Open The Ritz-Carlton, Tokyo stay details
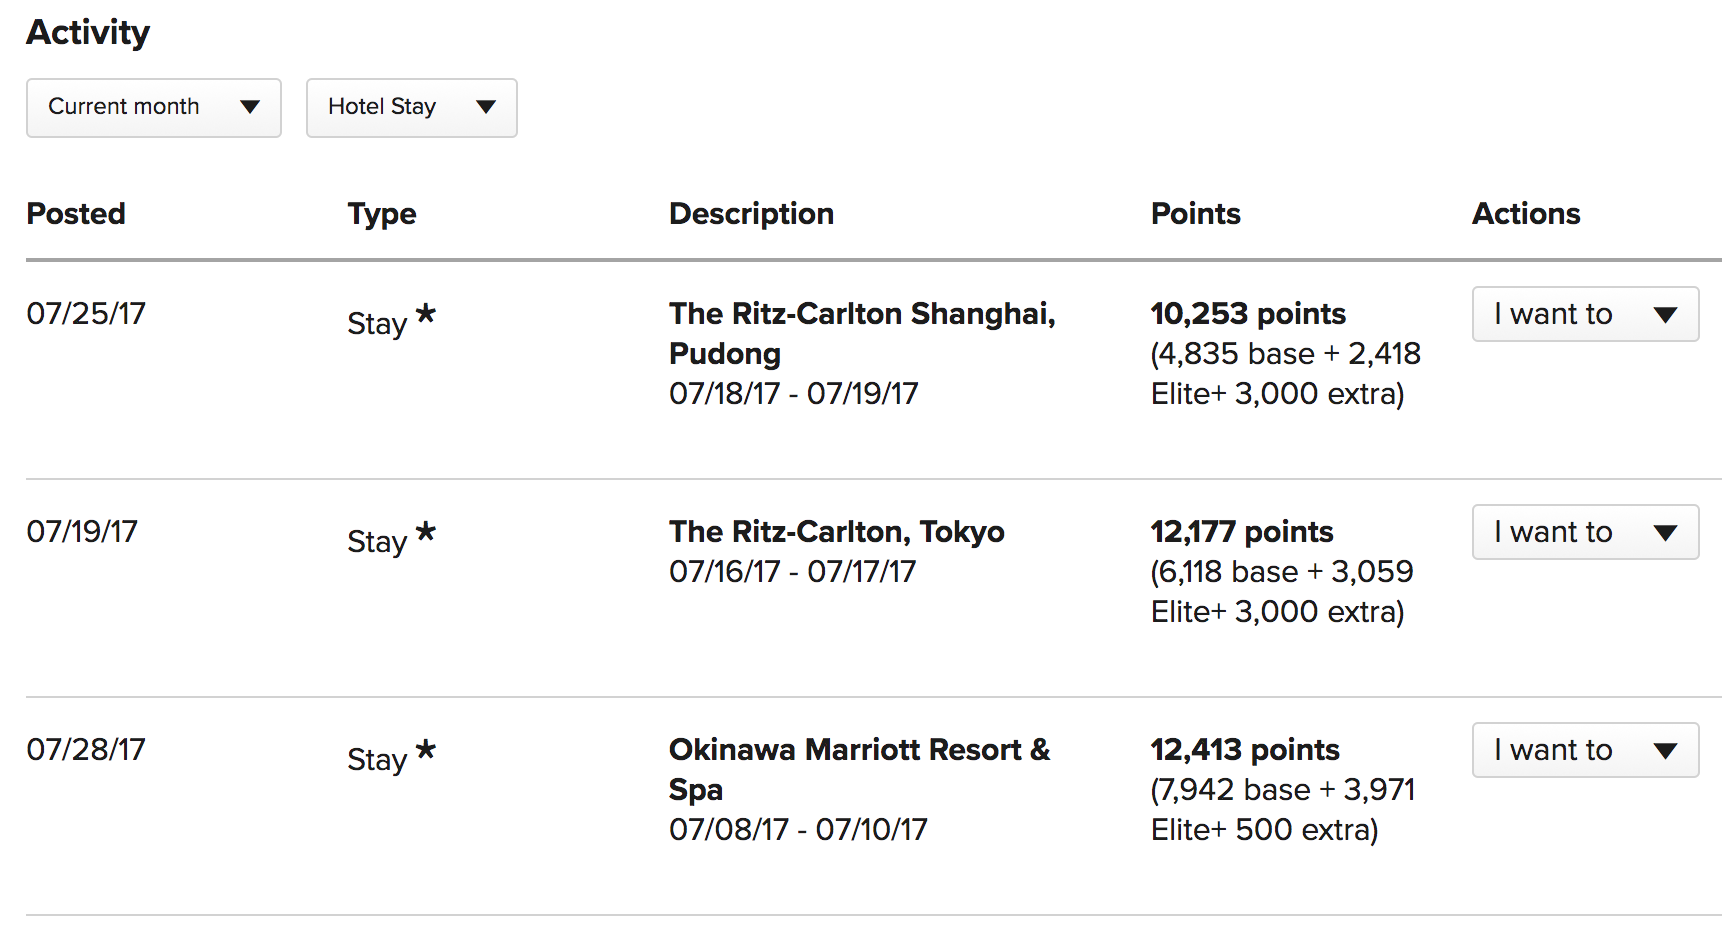This screenshot has height=938, width=1722. pyautogui.click(x=837, y=531)
